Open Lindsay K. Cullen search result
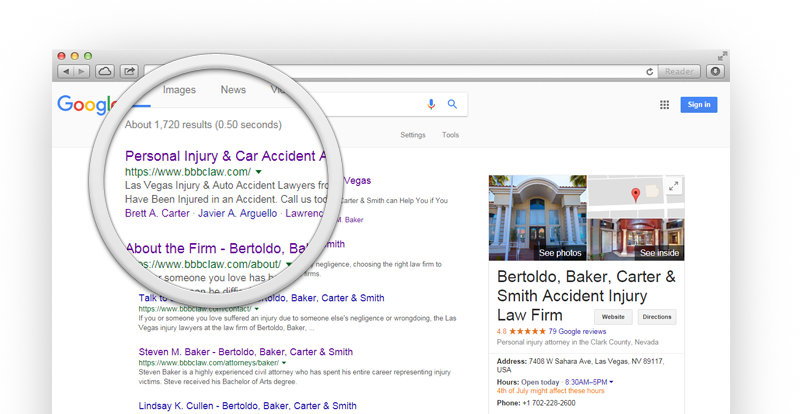Viewport: 800px width, 414px height. click(247, 406)
